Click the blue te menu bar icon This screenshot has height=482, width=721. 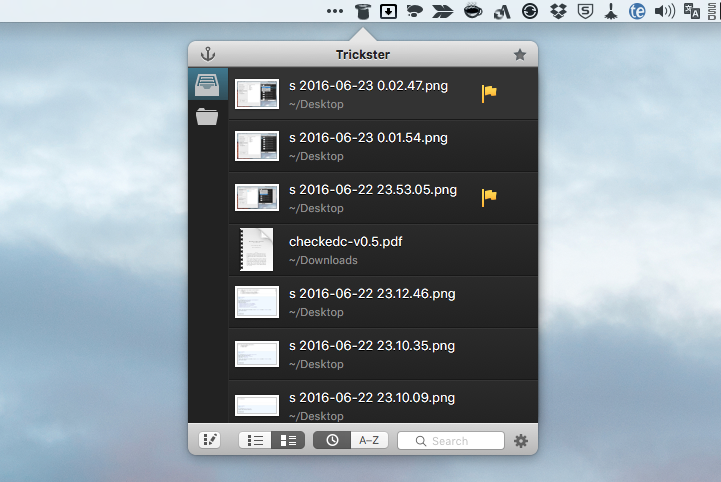(637, 11)
